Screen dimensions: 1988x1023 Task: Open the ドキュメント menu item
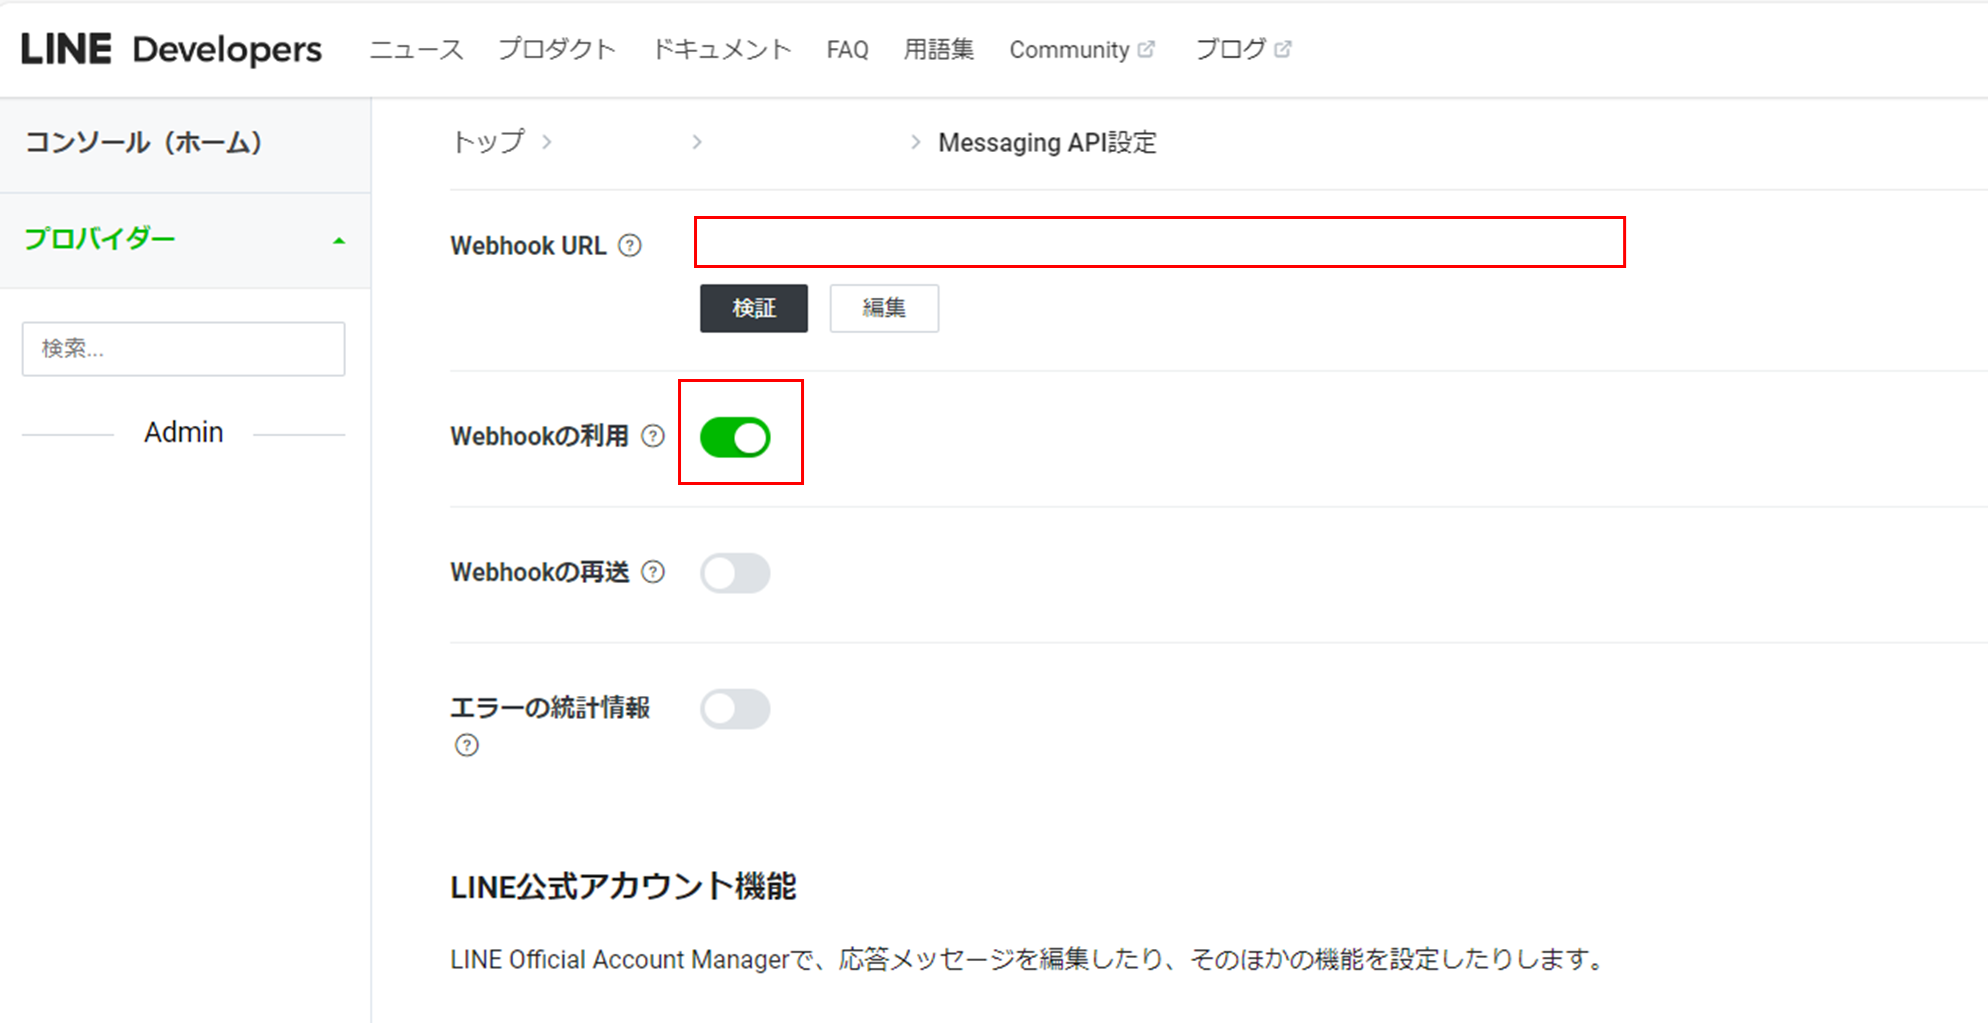tap(721, 49)
